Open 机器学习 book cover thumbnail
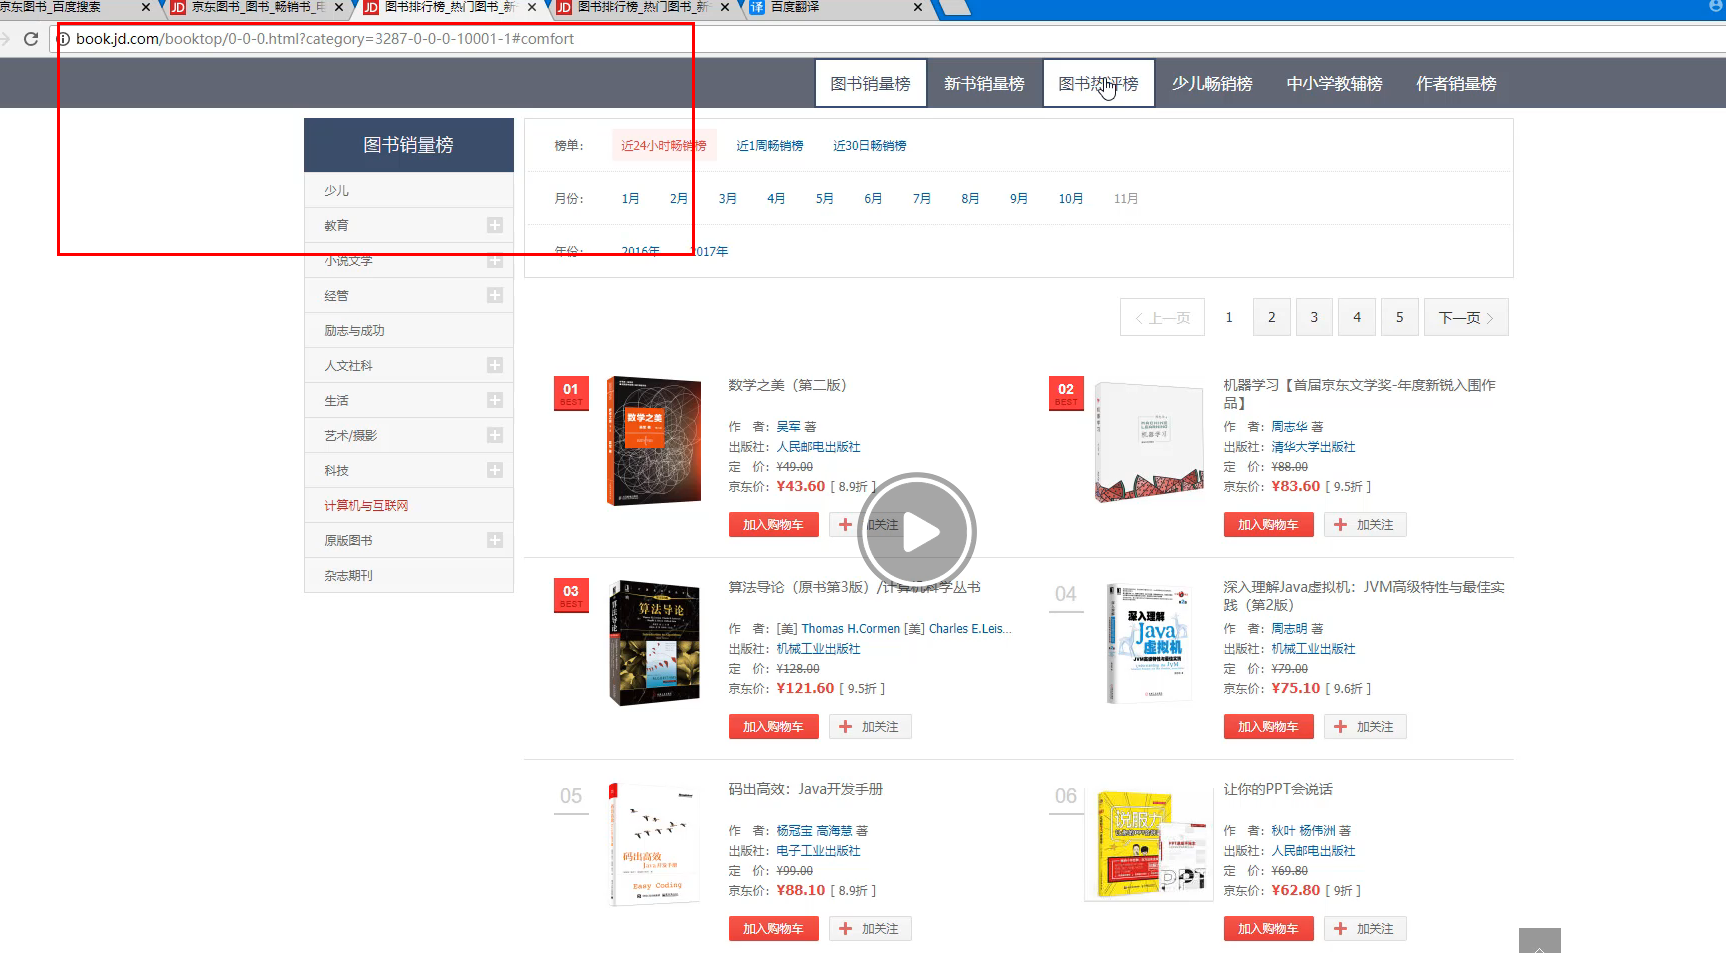 [x=1149, y=441]
